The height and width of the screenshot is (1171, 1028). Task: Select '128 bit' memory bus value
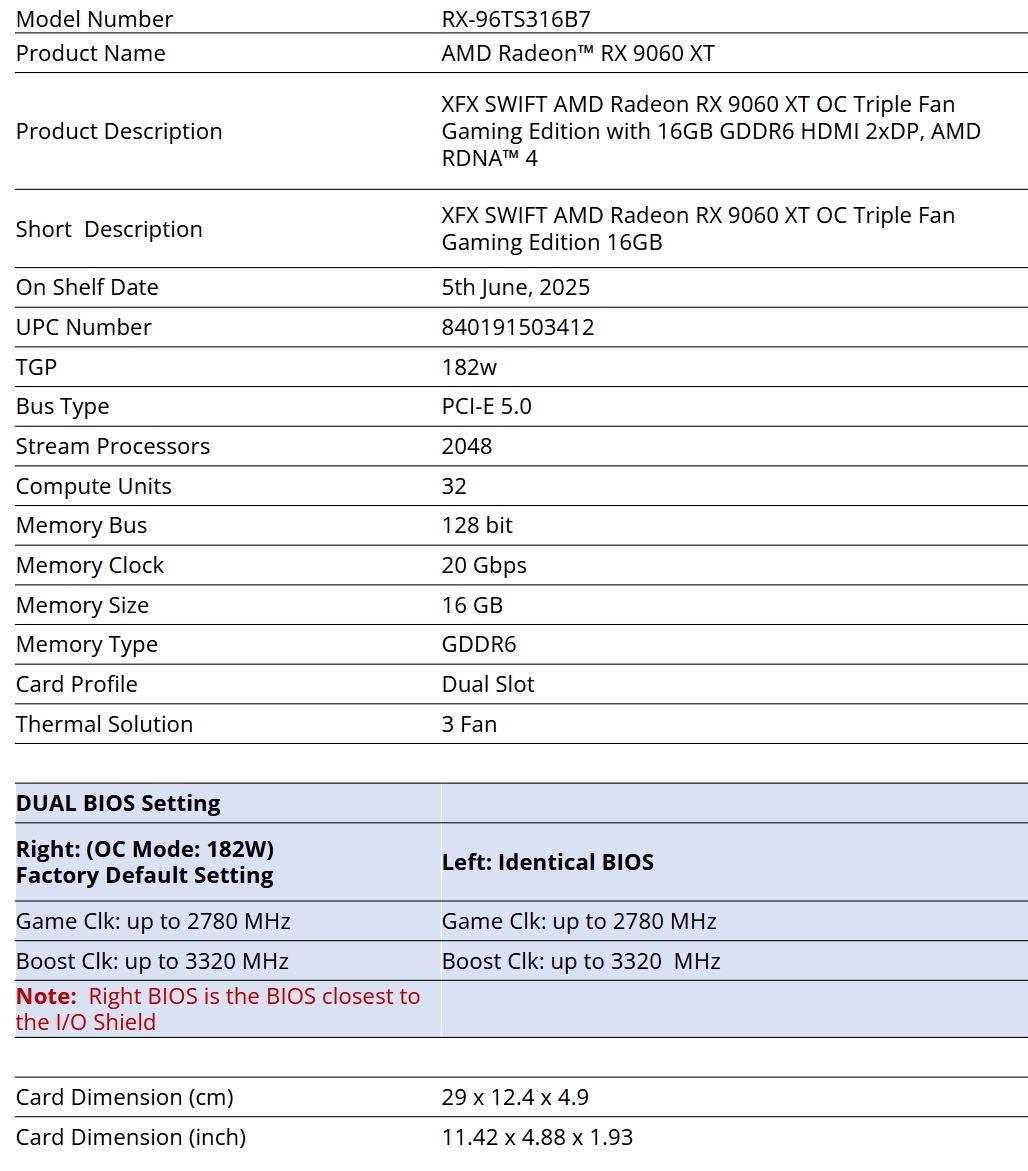point(477,525)
